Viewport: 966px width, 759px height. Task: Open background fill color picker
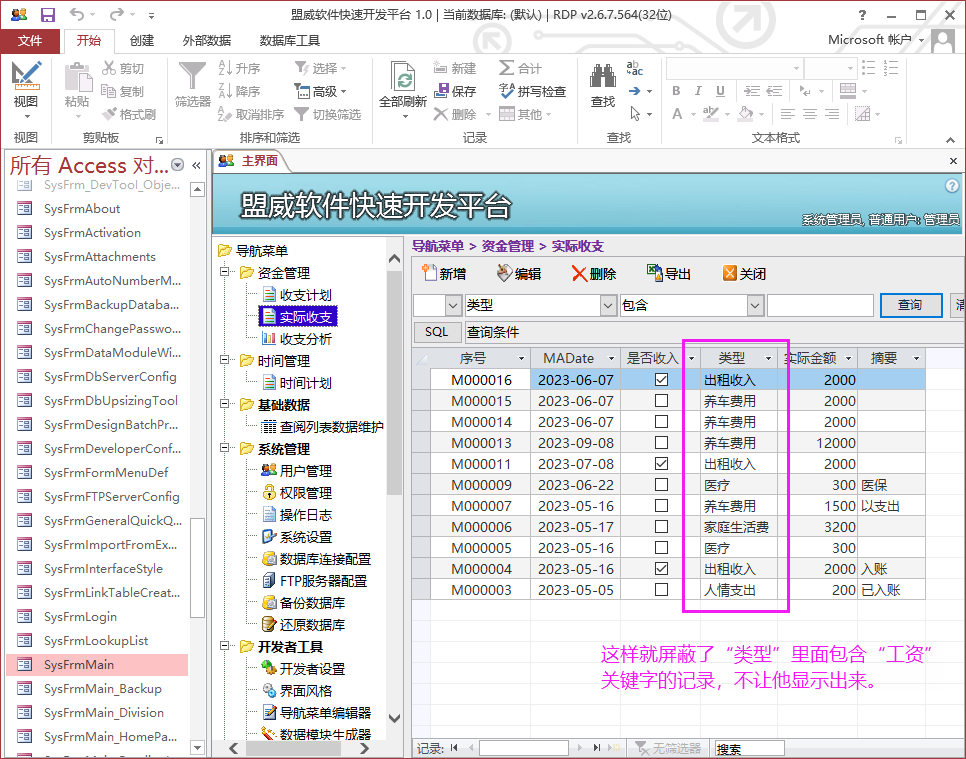(761, 114)
